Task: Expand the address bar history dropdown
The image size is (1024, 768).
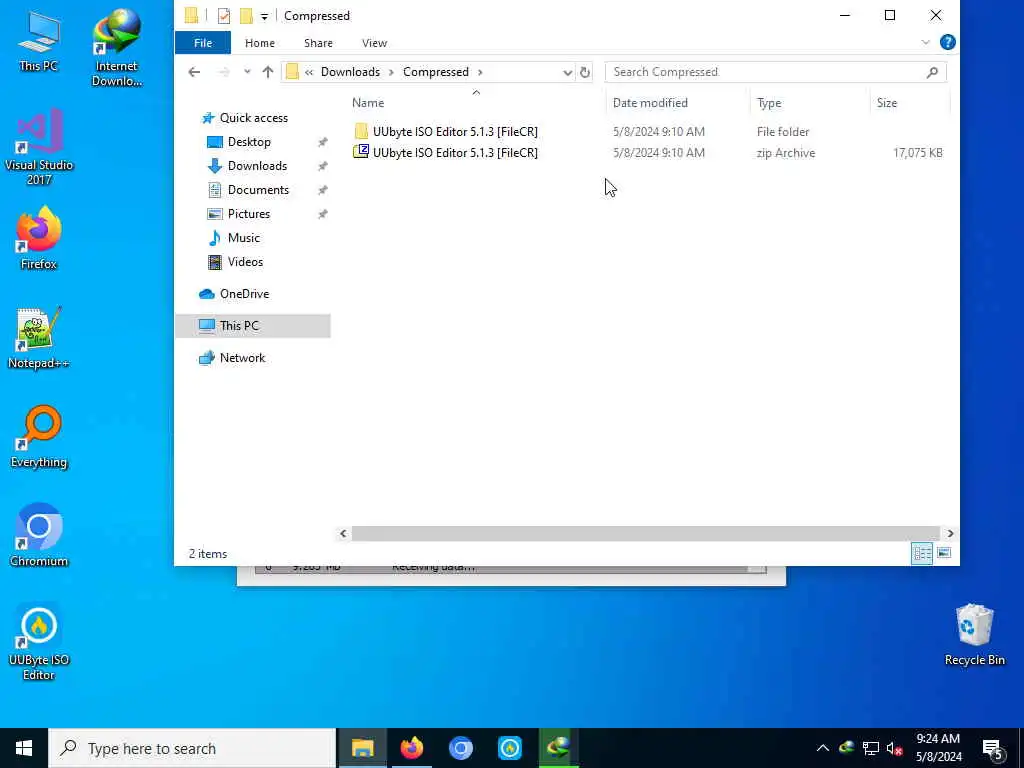Action: click(568, 72)
